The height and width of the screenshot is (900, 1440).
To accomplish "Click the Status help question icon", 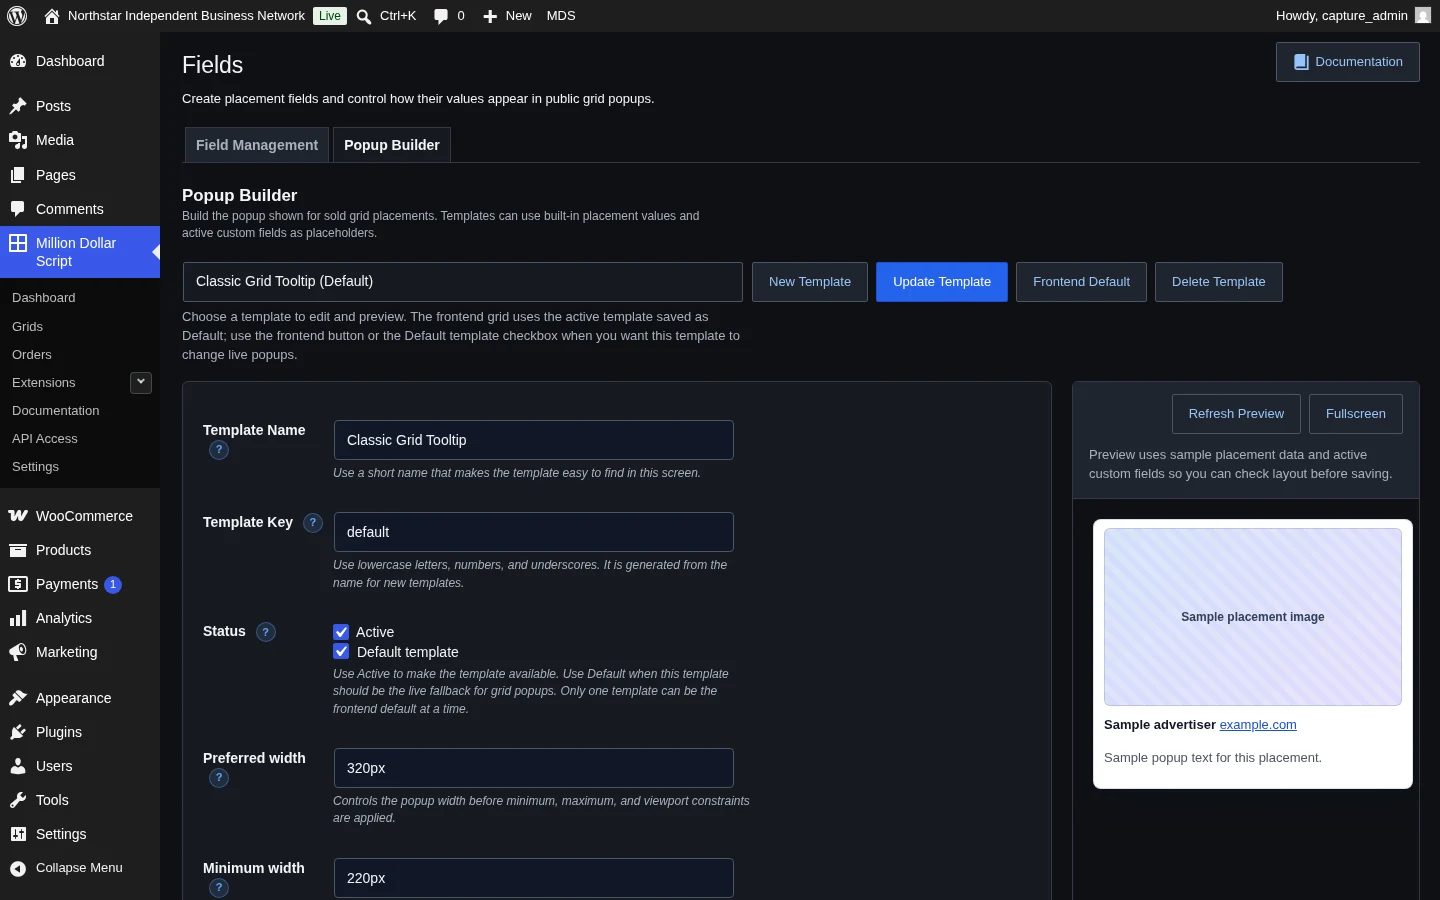I will [x=266, y=632].
